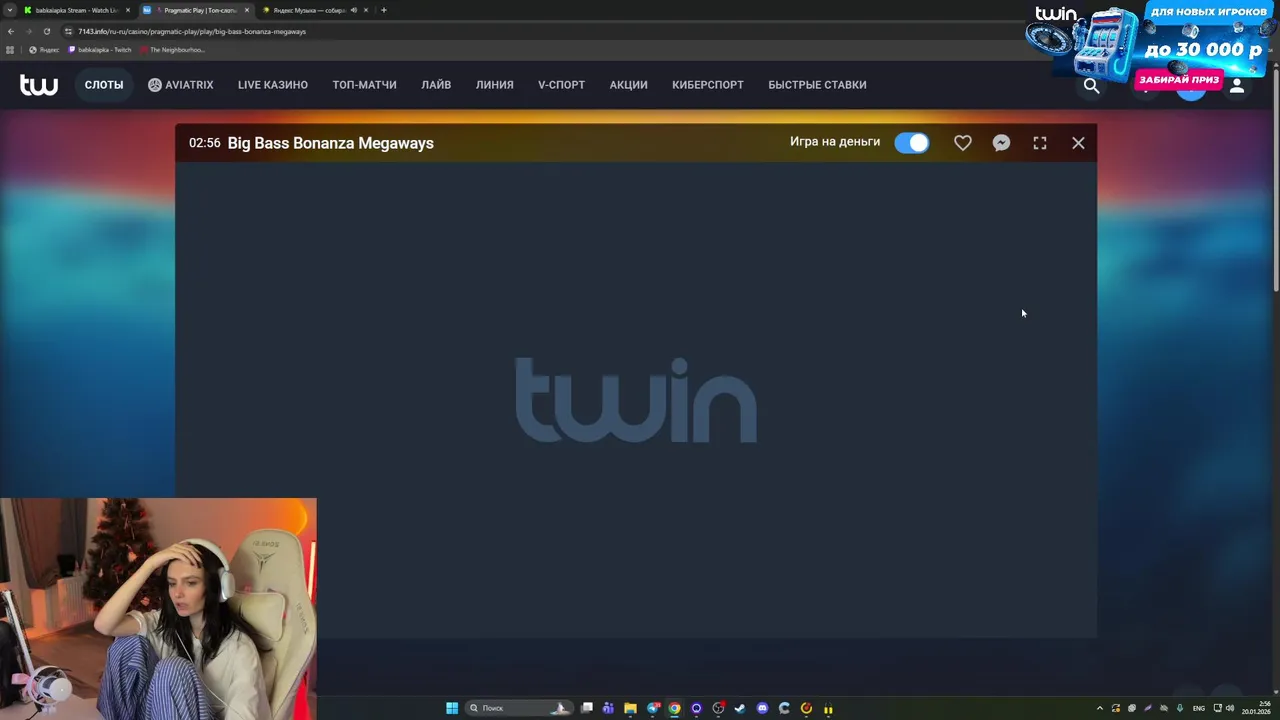Image resolution: width=1280 pixels, height=720 pixels.
Task: Open the babkalapka - Twitch bookmark
Action: coord(100,50)
